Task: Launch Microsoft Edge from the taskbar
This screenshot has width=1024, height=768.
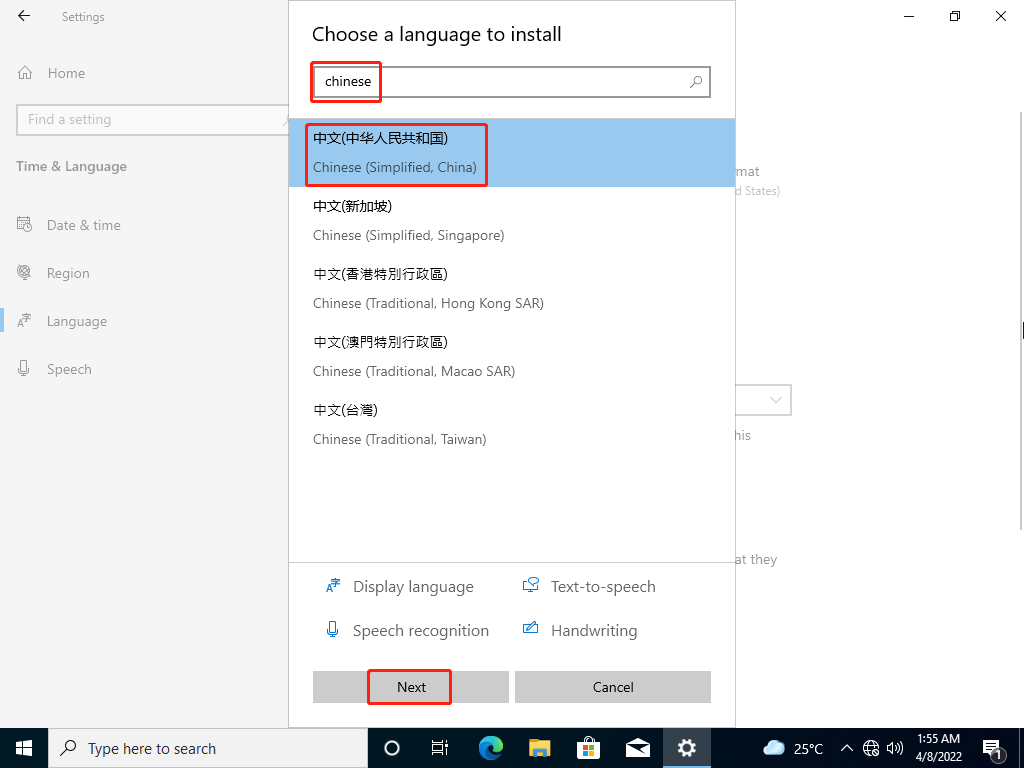Action: click(x=489, y=748)
